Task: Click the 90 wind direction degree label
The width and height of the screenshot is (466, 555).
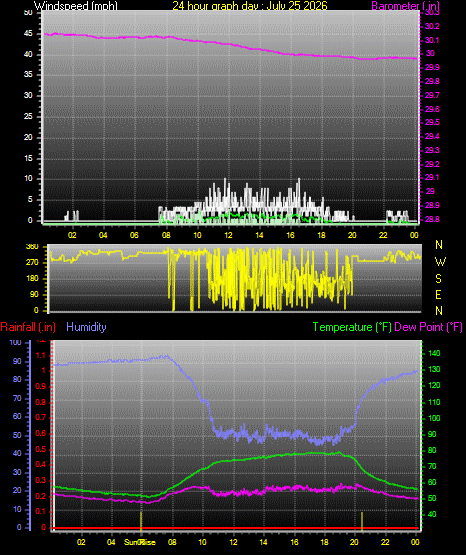Action: point(34,294)
